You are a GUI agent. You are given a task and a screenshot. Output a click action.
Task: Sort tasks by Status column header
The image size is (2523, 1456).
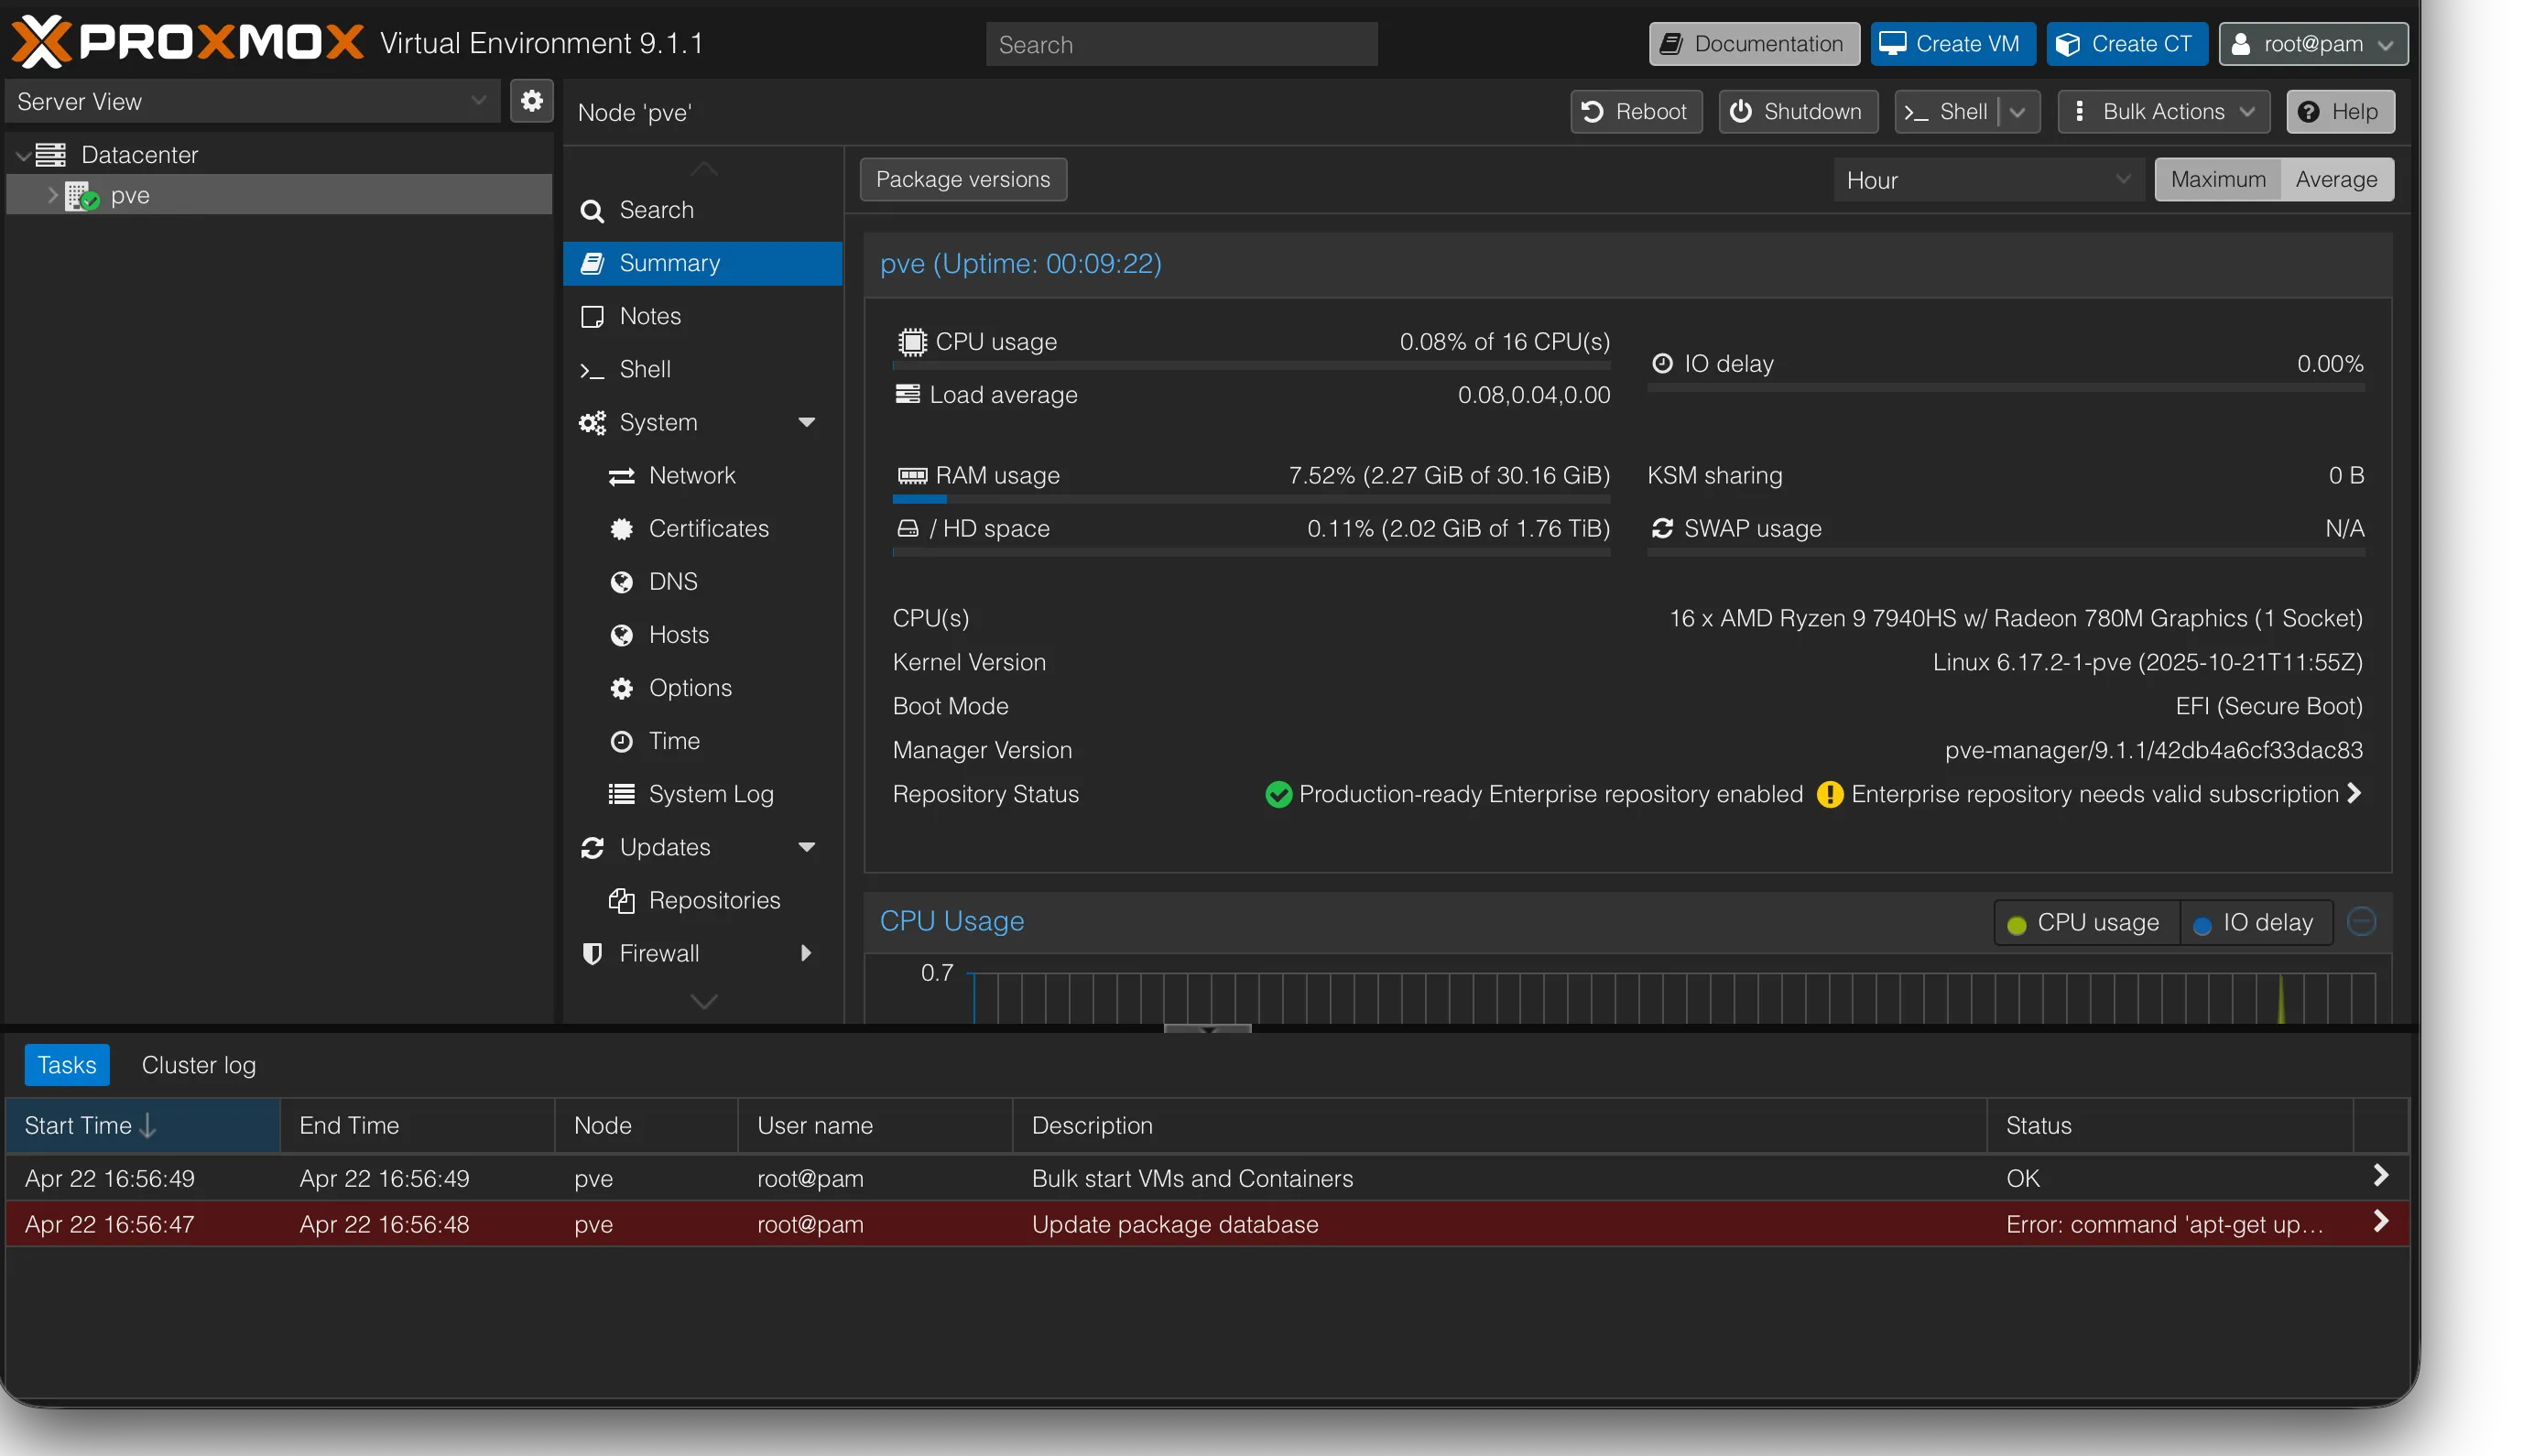pyautogui.click(x=2169, y=1125)
